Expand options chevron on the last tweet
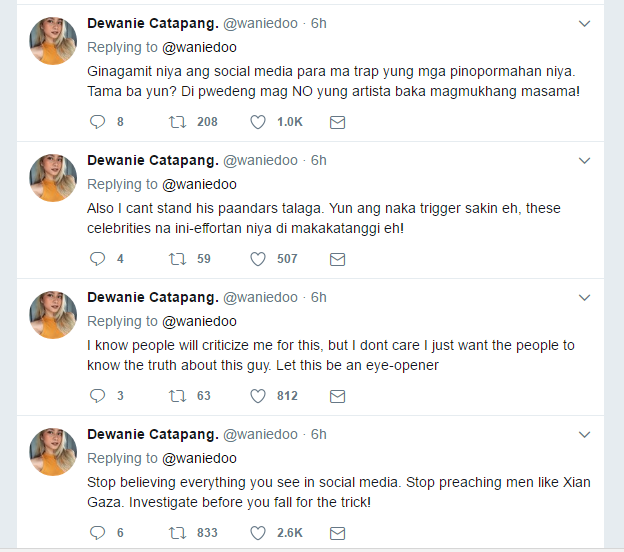 pyautogui.click(x=585, y=434)
